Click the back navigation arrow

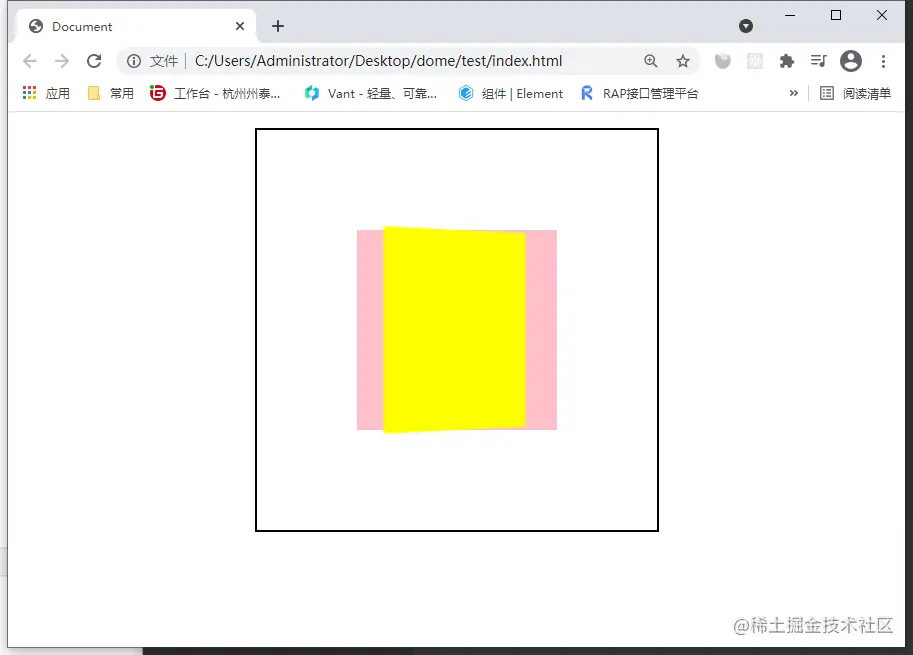30,61
